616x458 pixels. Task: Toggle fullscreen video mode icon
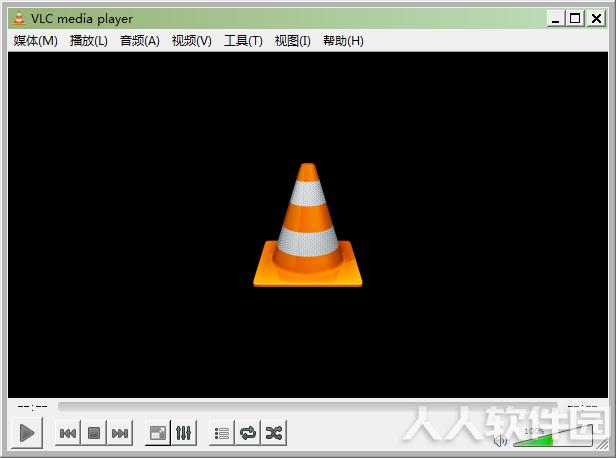(x=158, y=433)
